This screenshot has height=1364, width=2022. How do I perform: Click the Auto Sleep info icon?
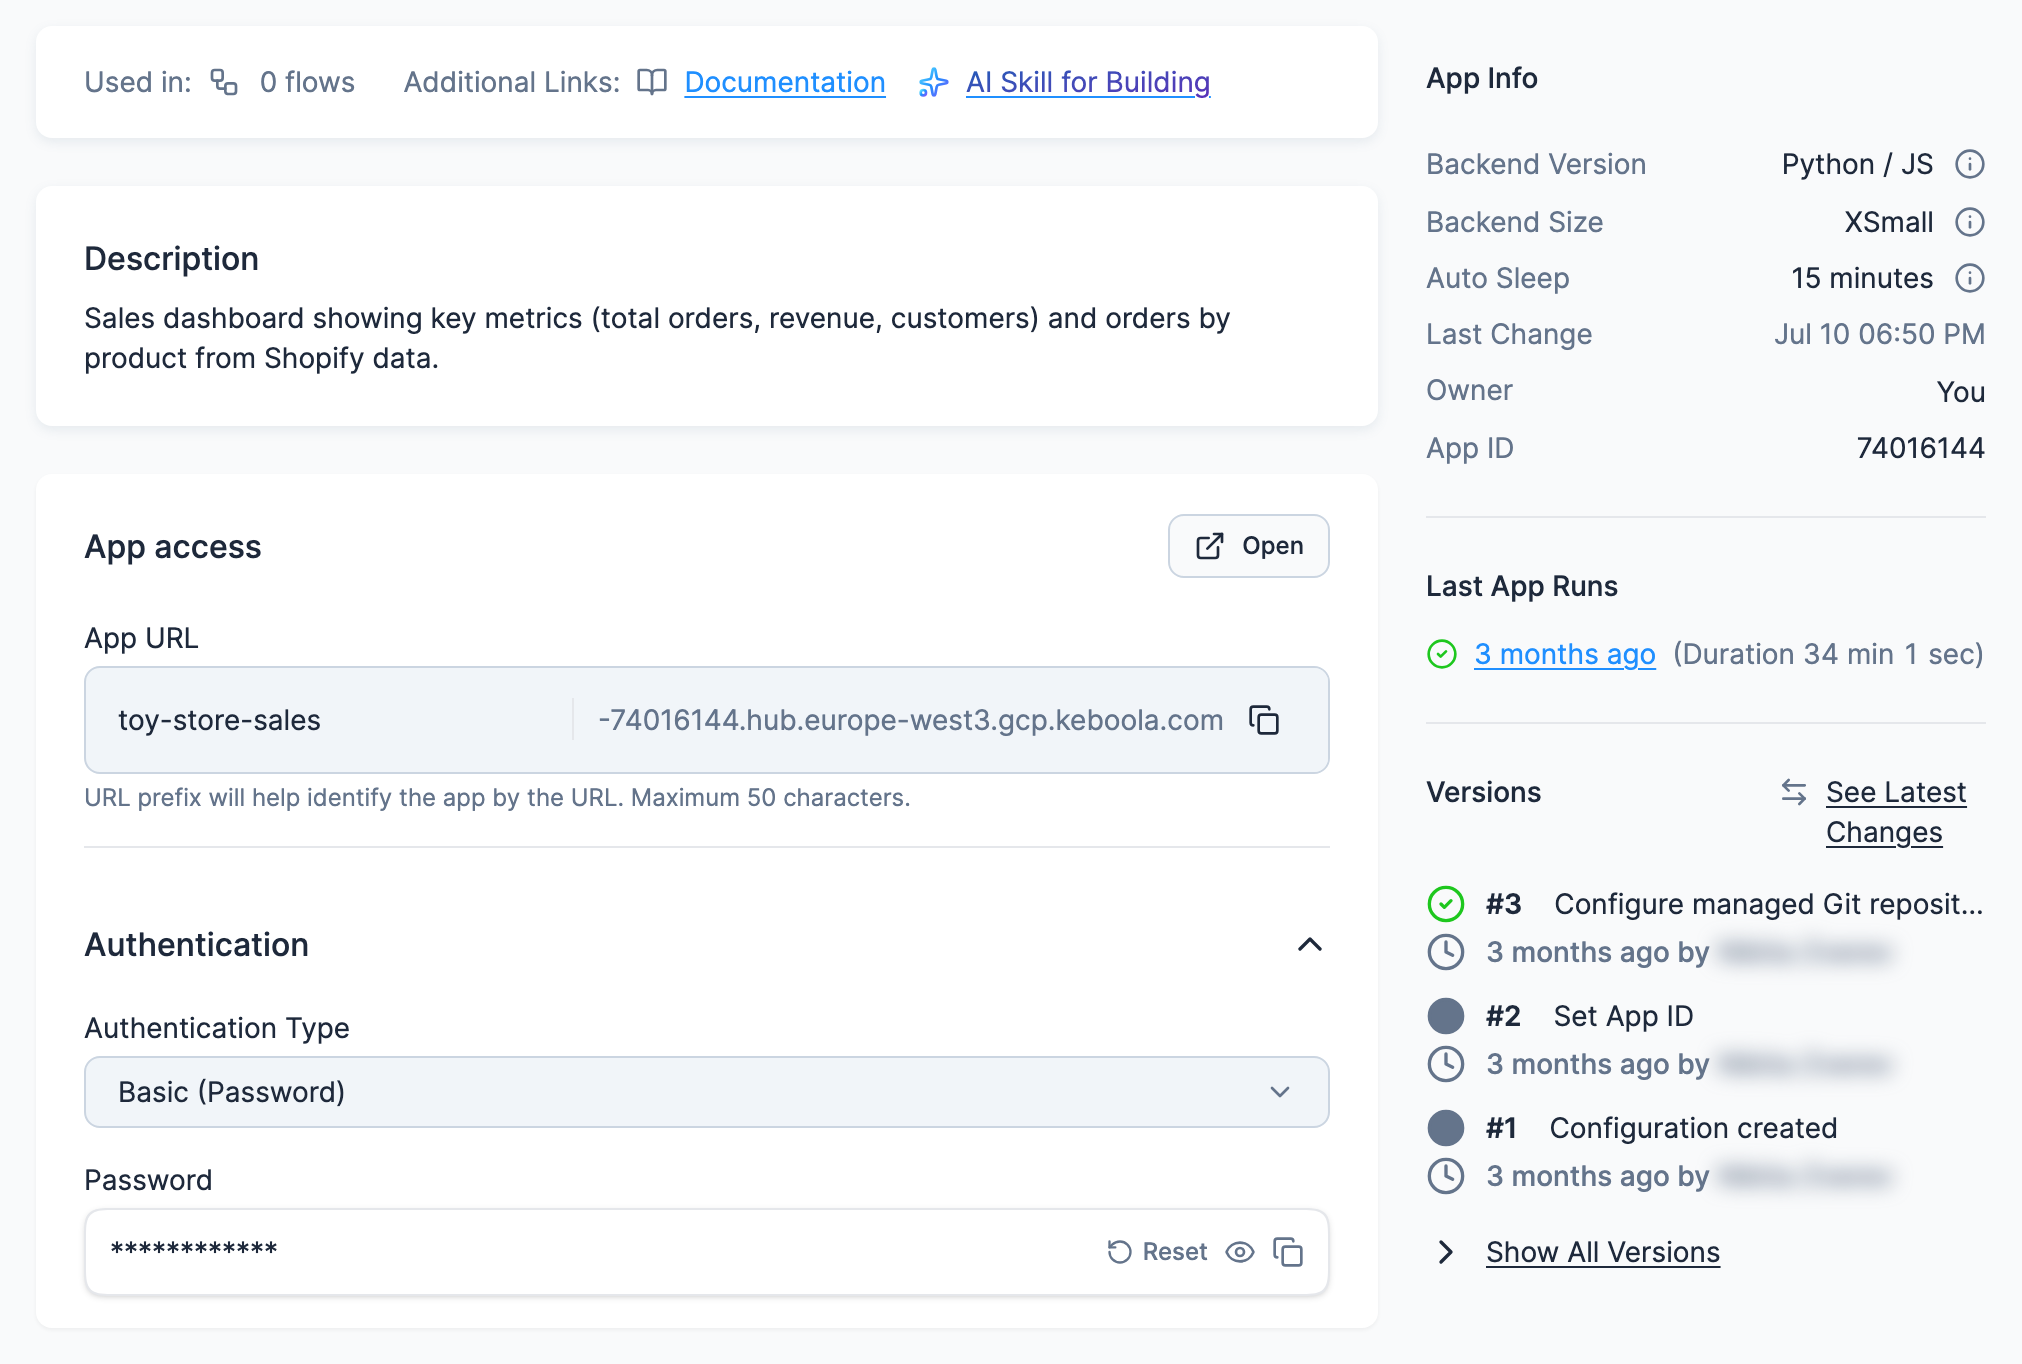pyautogui.click(x=1970, y=278)
